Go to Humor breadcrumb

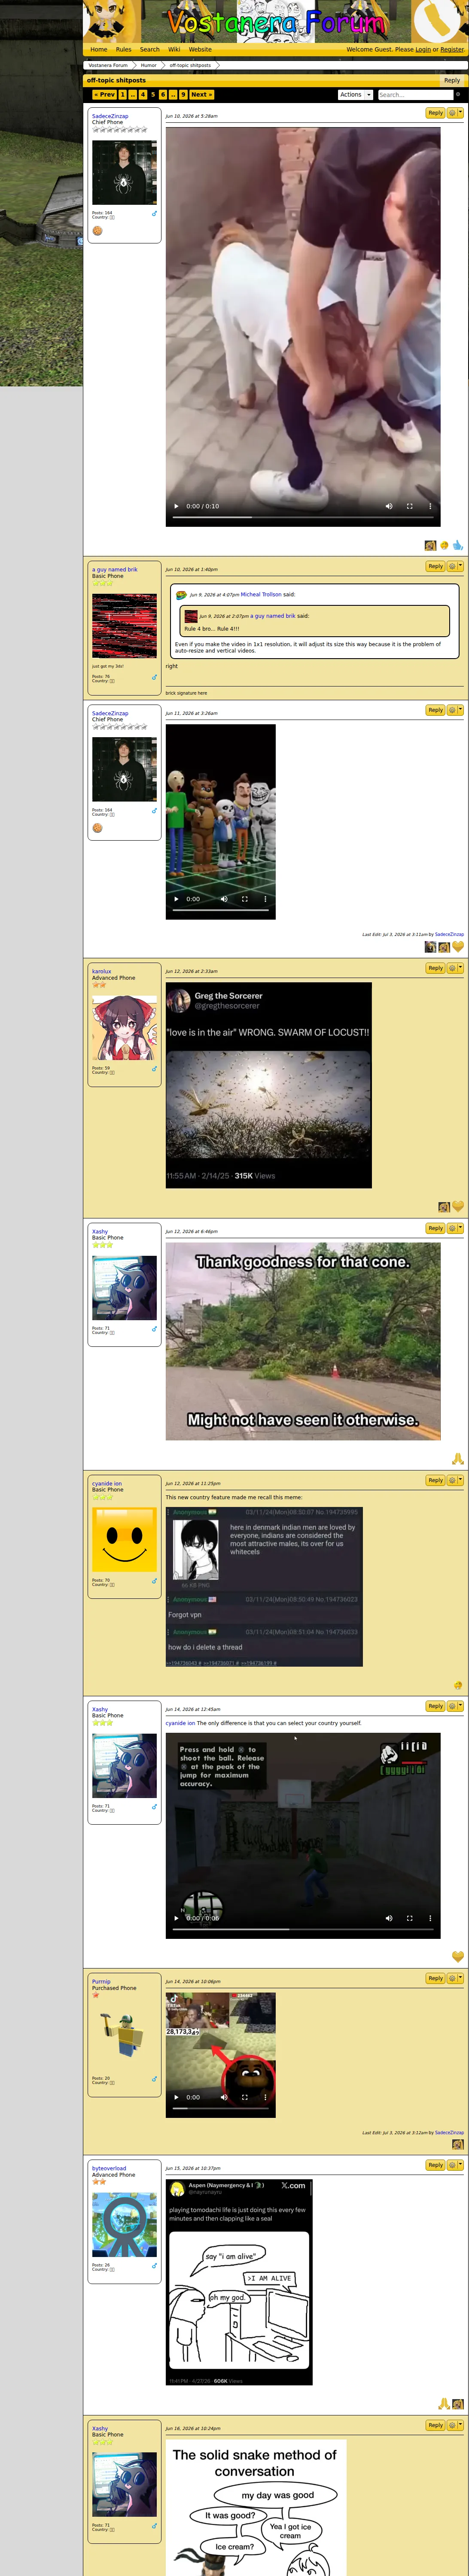coord(148,65)
